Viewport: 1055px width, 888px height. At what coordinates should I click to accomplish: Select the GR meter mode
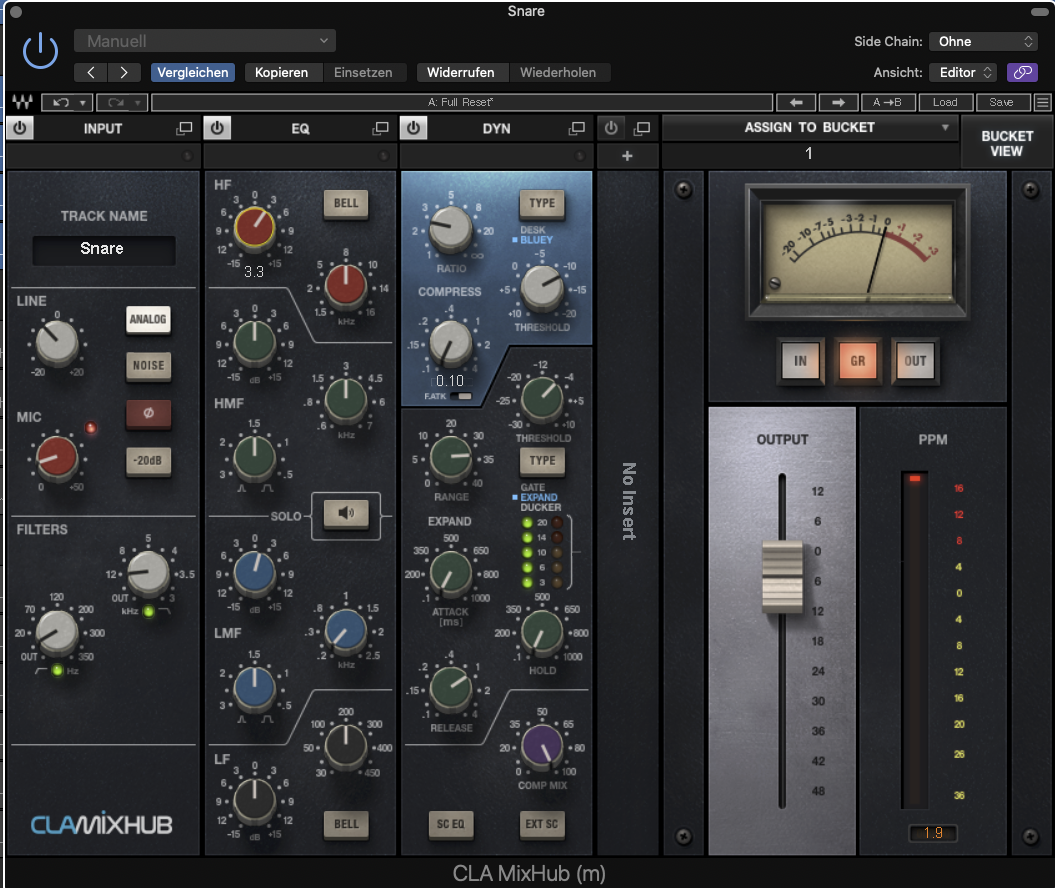tap(858, 361)
